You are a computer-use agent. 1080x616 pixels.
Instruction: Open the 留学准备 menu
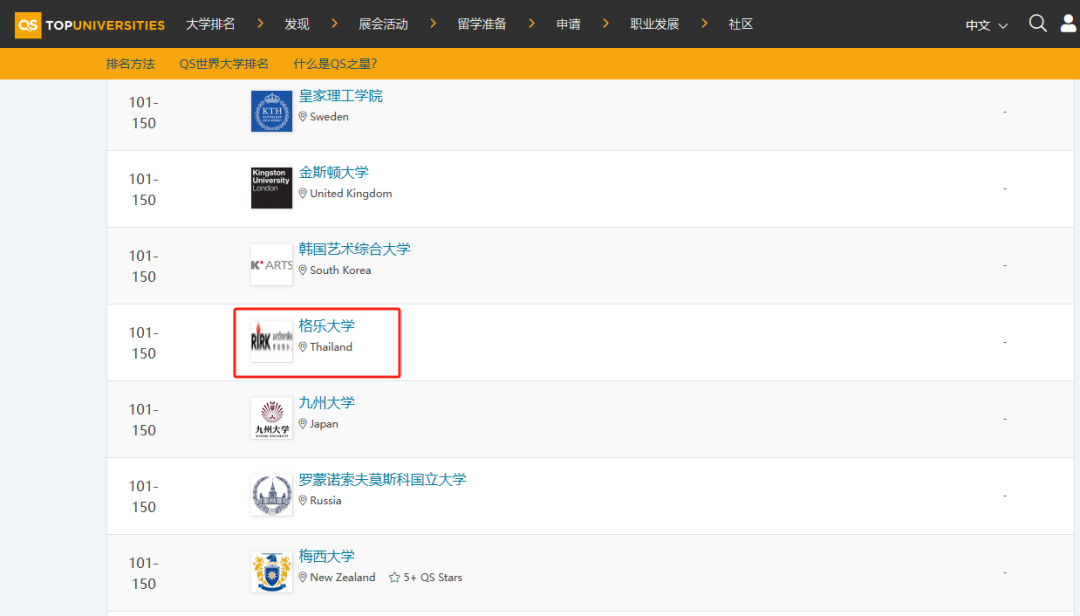(481, 24)
